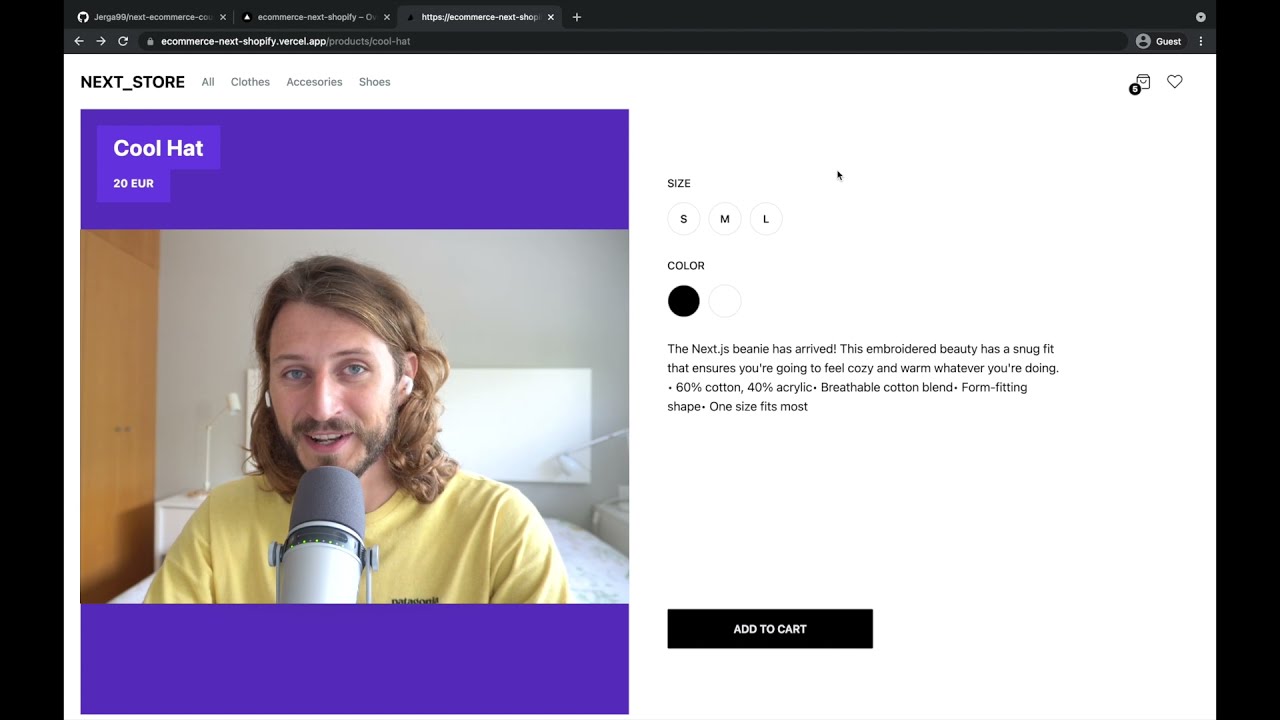Click the browser forward arrow
The width and height of the screenshot is (1280, 720).
coord(101,41)
